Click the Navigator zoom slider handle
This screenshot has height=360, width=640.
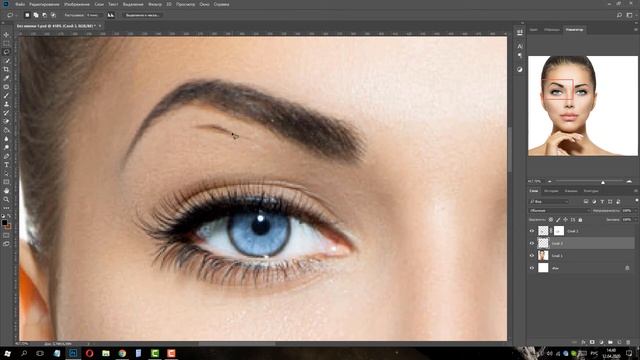603,182
